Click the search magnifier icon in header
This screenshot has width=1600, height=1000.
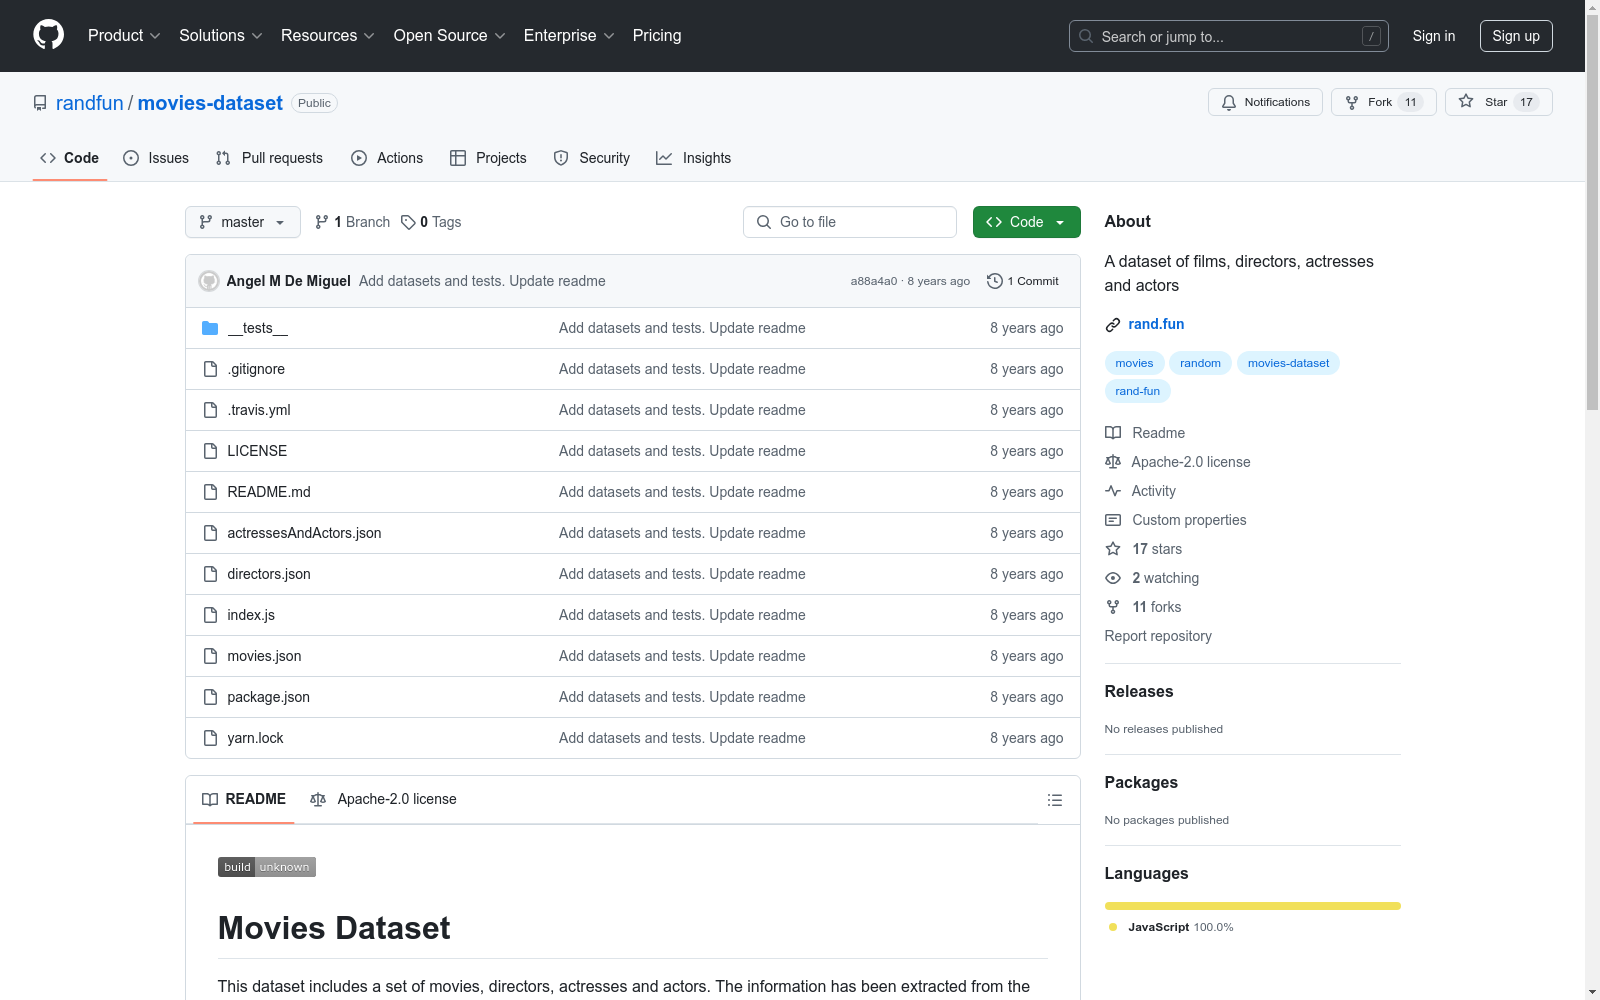[1086, 36]
